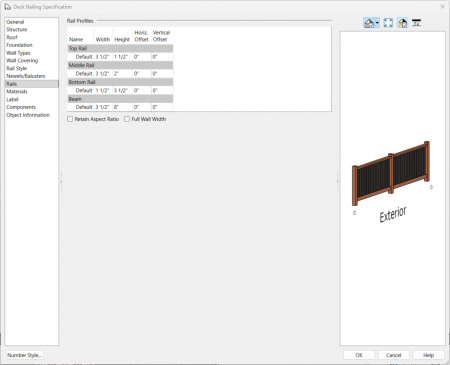Click the Beam width cell 3 1/2"
The width and height of the screenshot is (450, 365).
click(x=103, y=107)
